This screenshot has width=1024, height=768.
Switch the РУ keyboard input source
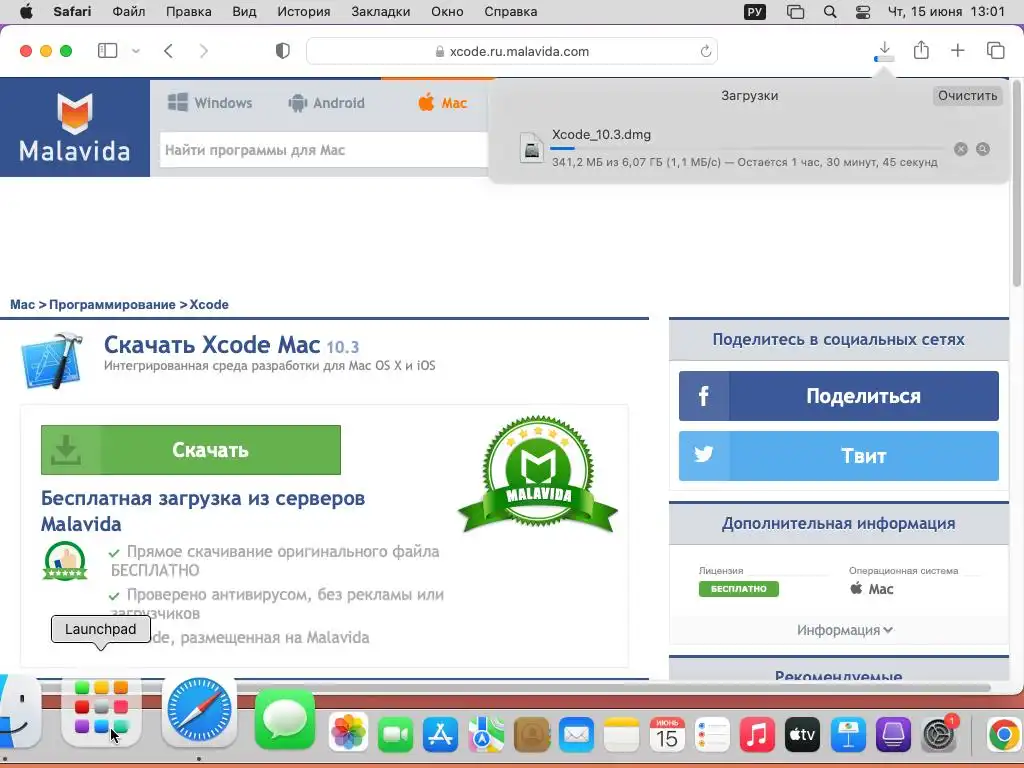click(755, 12)
